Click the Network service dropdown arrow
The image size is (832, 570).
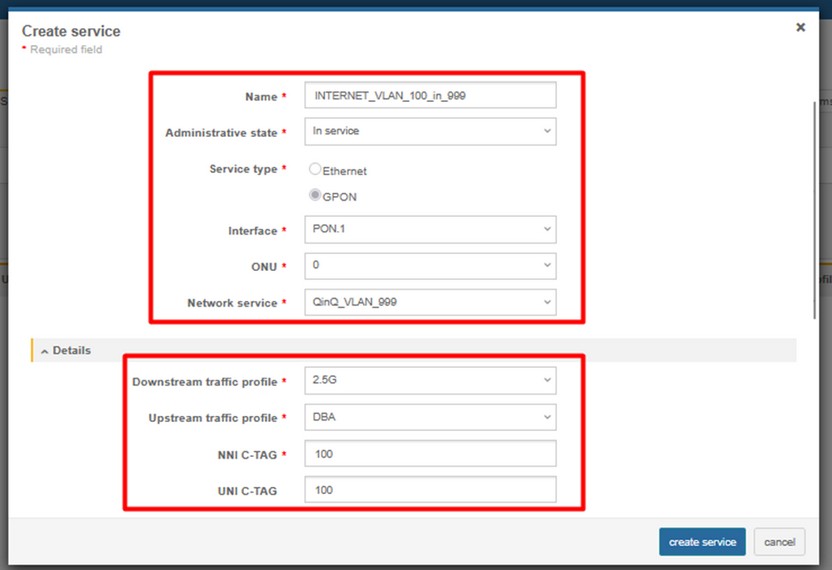point(547,302)
